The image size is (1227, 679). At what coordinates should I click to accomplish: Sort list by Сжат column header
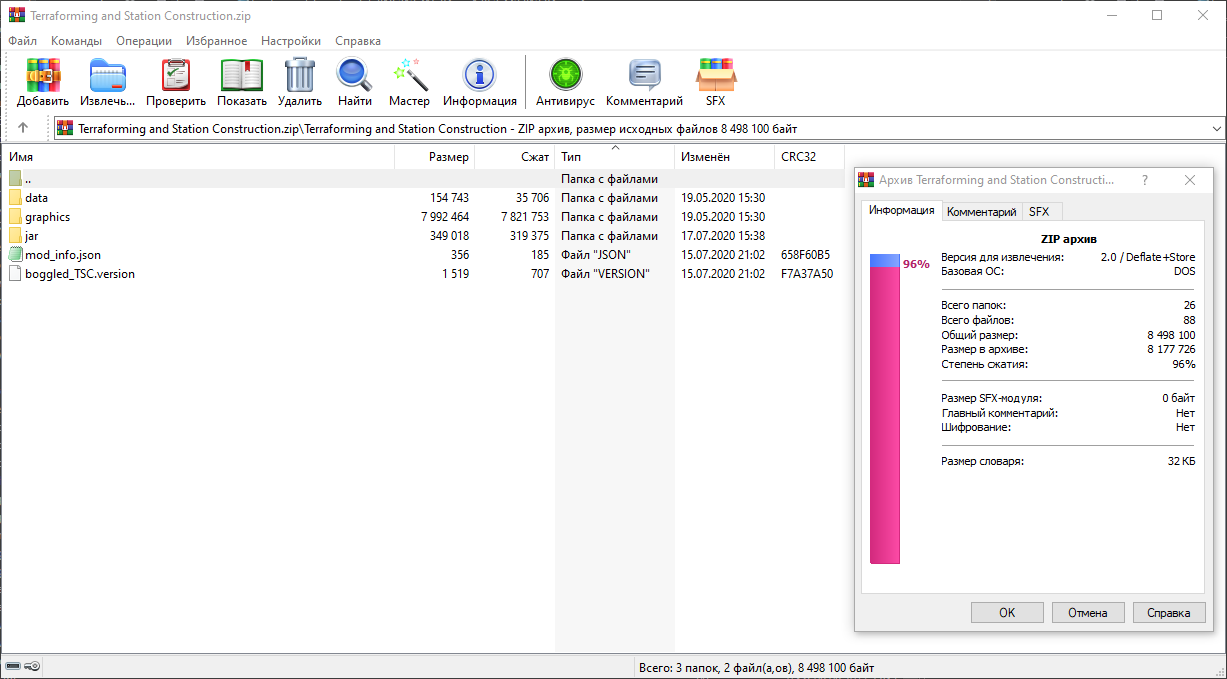tap(515, 157)
